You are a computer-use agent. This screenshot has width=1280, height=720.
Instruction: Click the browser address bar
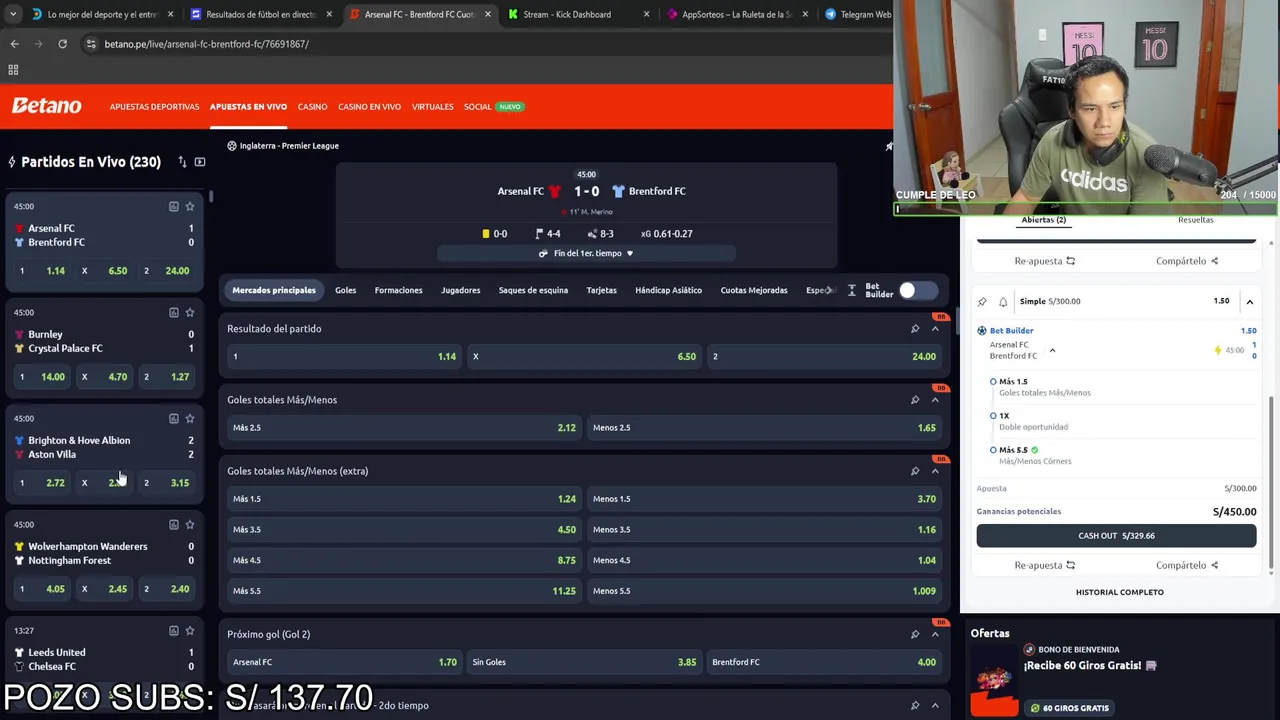[x=480, y=44]
